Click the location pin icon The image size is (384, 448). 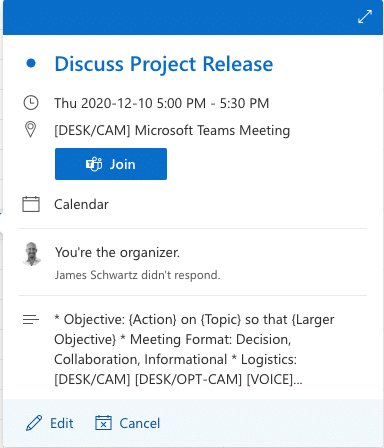(x=31, y=130)
